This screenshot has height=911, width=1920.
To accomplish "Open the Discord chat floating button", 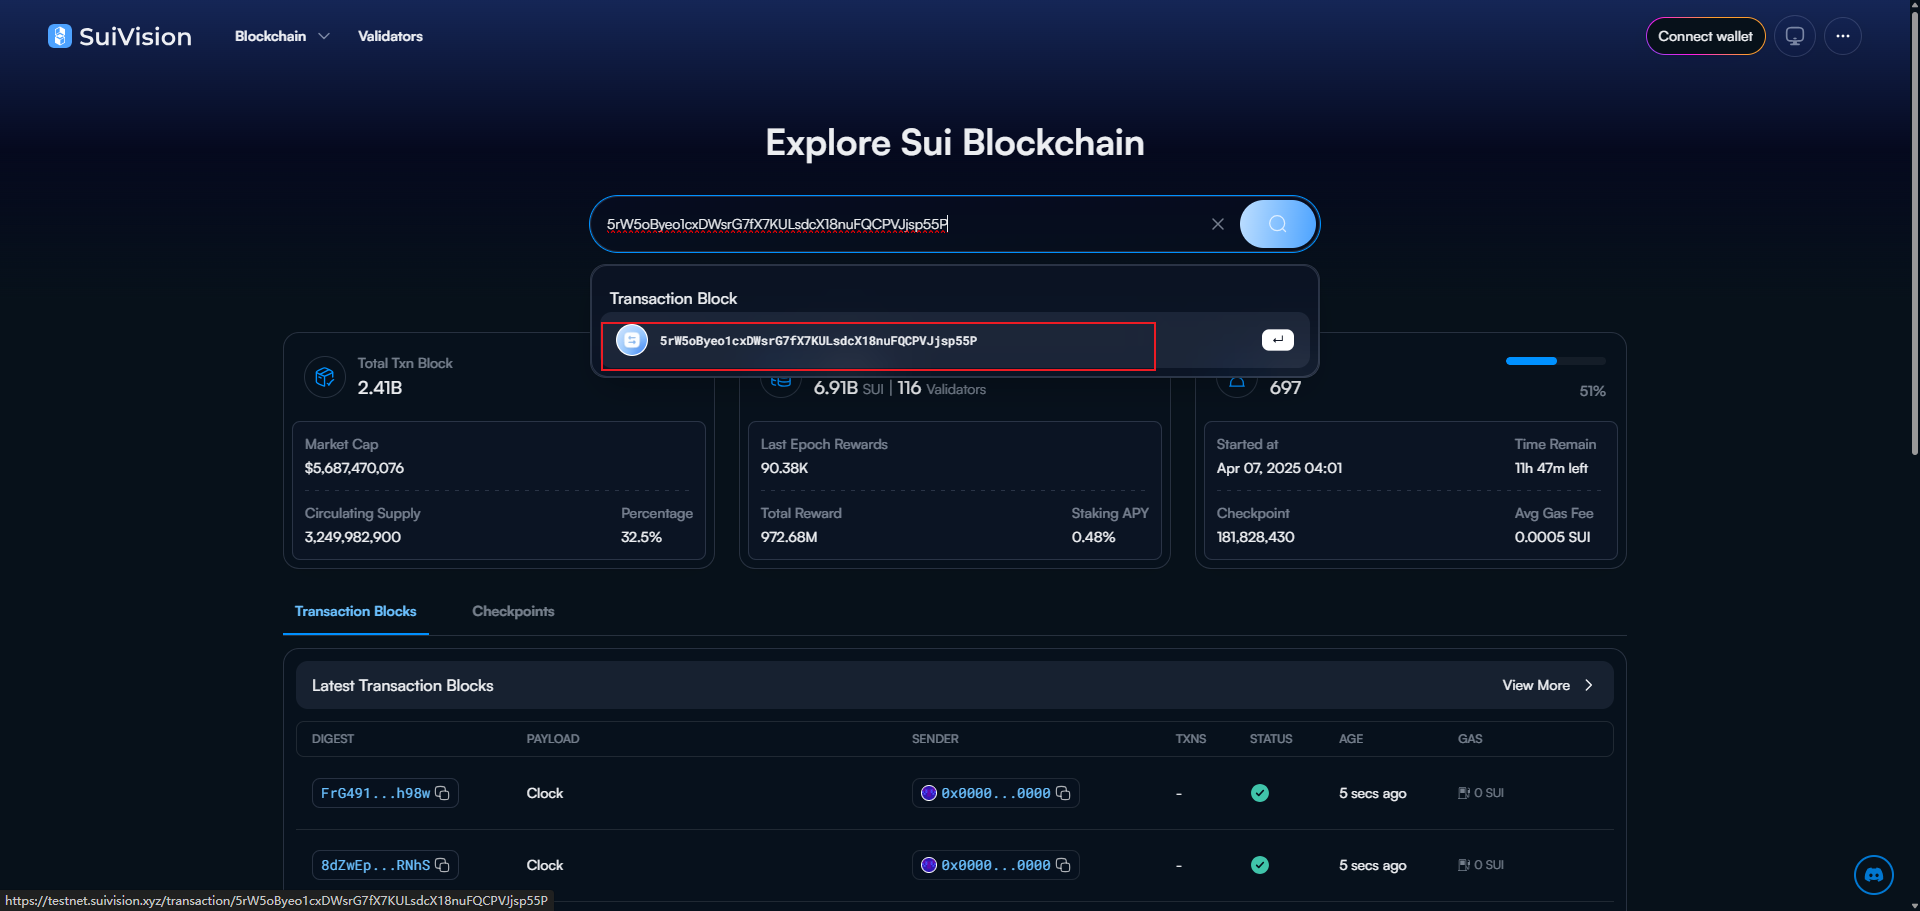I will [1874, 875].
